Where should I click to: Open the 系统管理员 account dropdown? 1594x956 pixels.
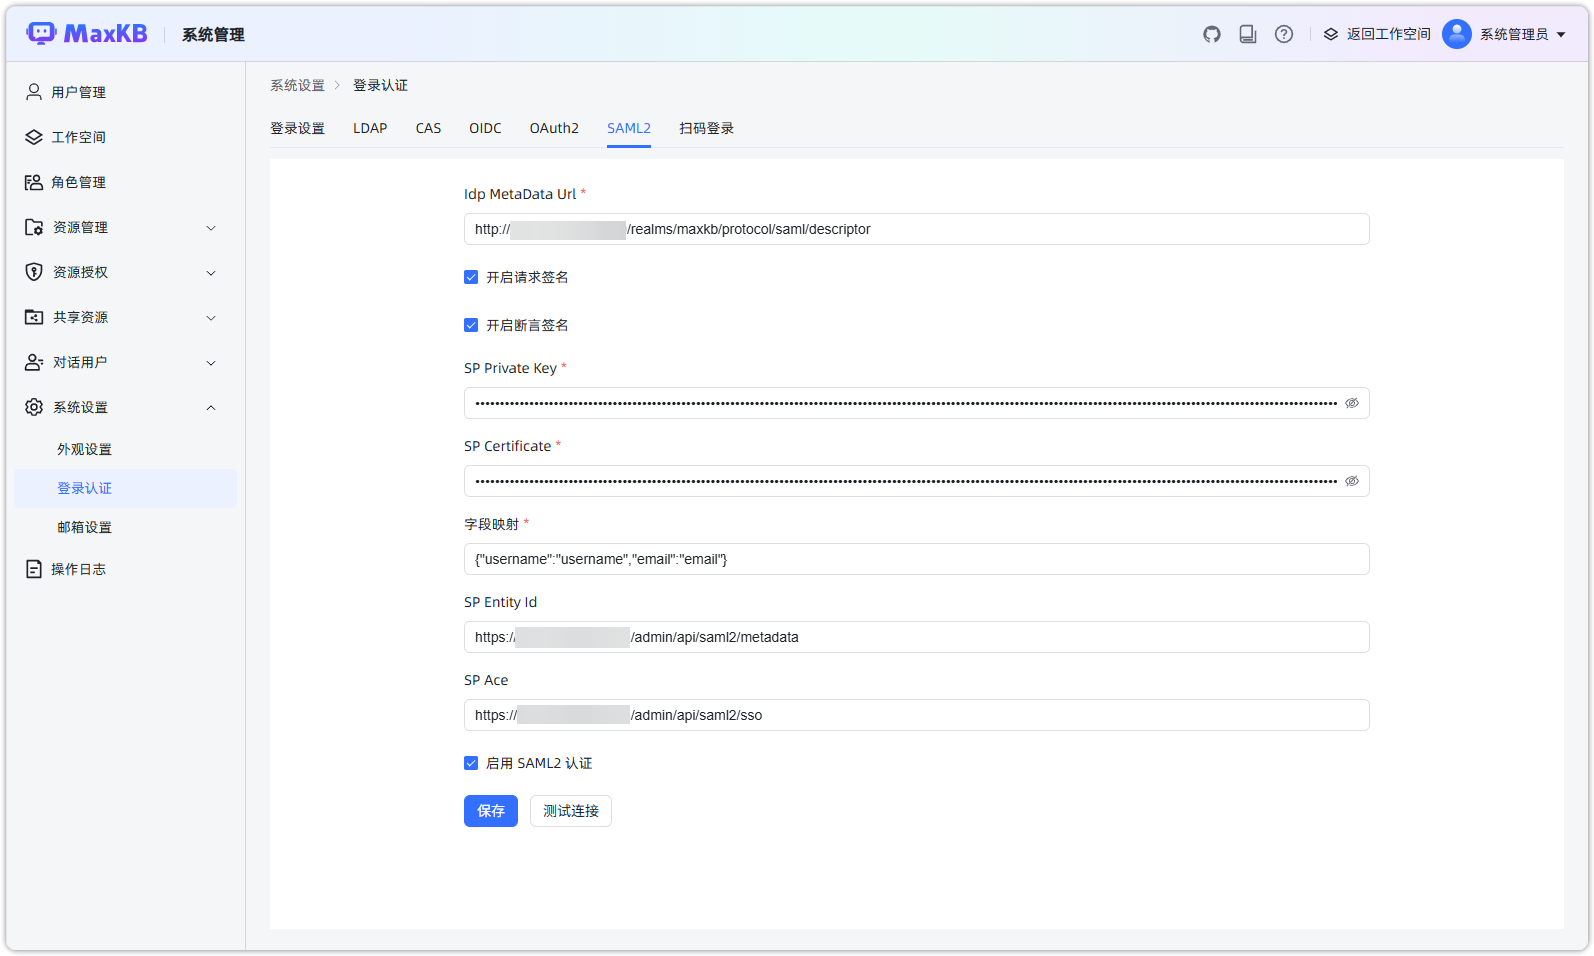click(x=1521, y=34)
